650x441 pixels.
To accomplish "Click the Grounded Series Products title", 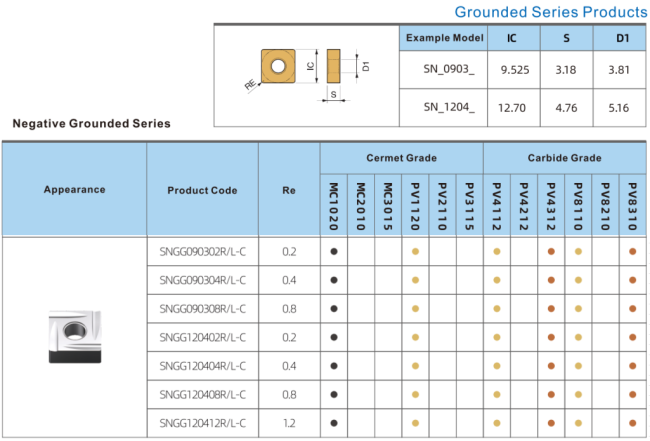I will pos(550,12).
